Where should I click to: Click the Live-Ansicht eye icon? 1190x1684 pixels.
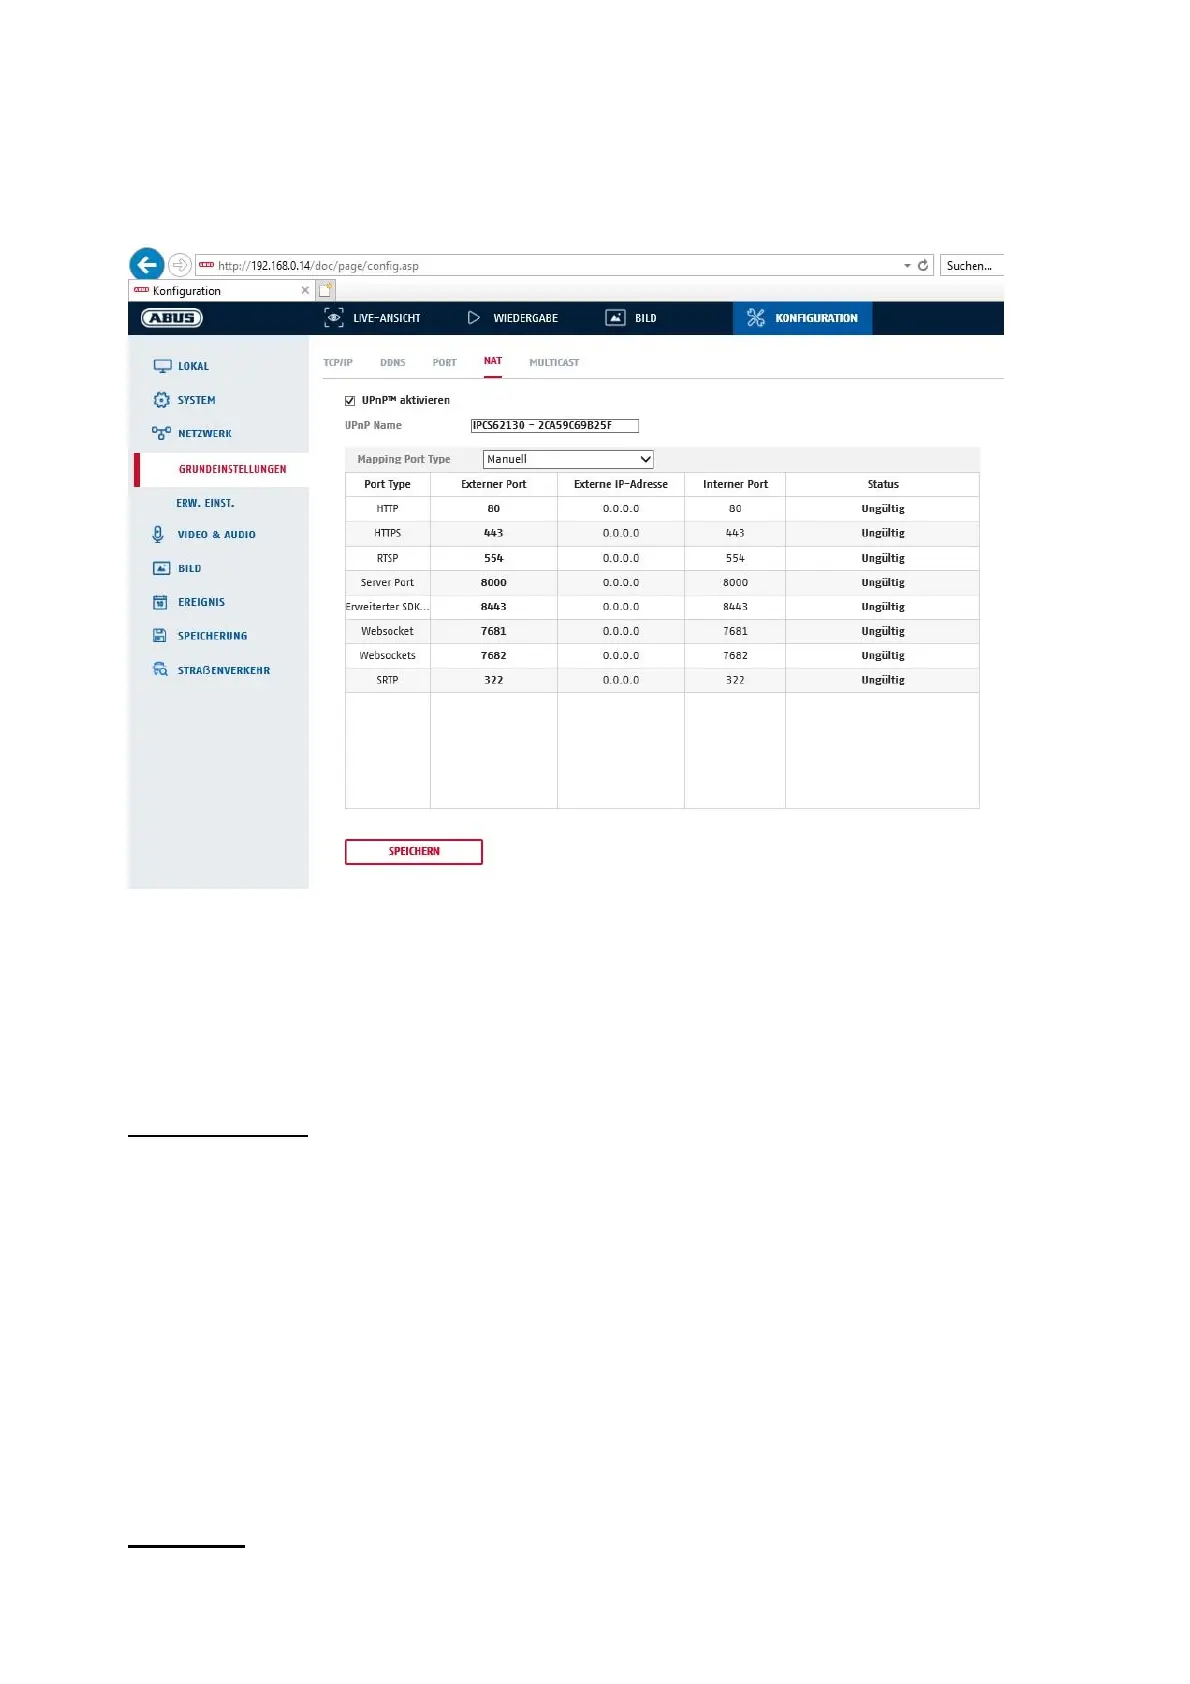pyautogui.click(x=334, y=318)
